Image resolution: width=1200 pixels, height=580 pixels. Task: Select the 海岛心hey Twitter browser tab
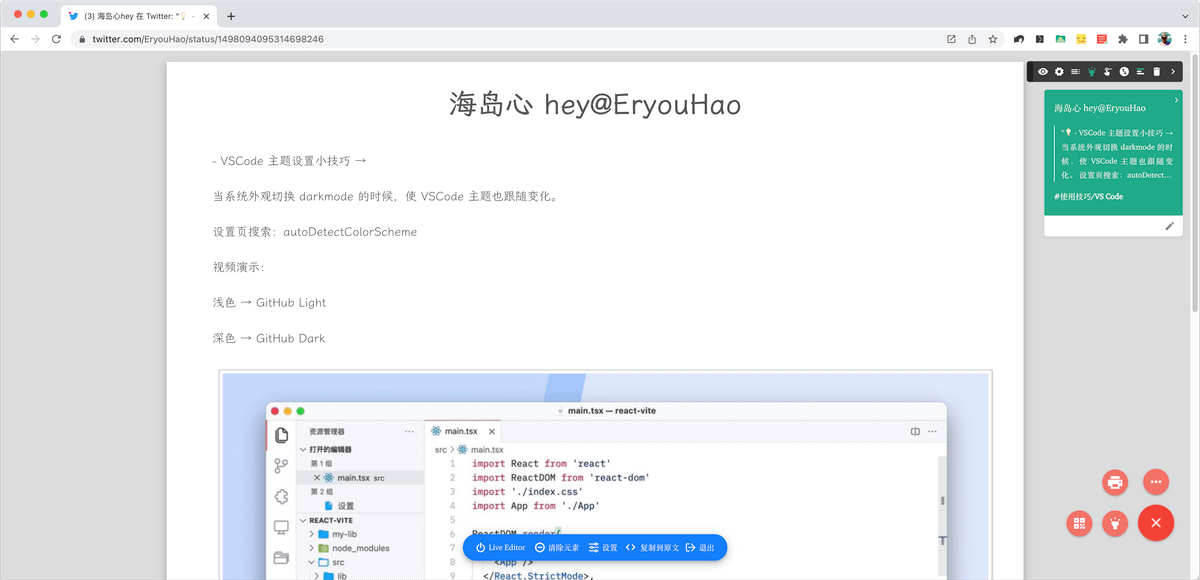click(138, 16)
